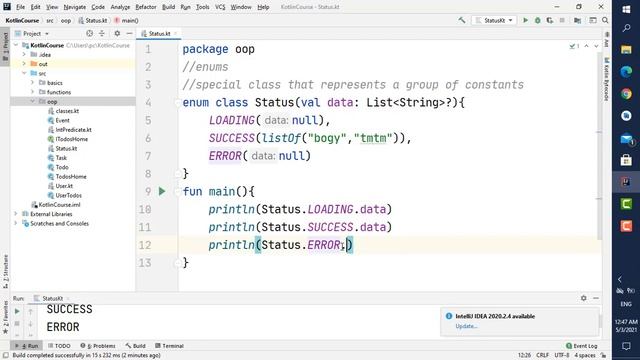Open the StatusKt run configuration dropdown
This screenshot has width=640, height=360.
pyautogui.click(x=495, y=20)
